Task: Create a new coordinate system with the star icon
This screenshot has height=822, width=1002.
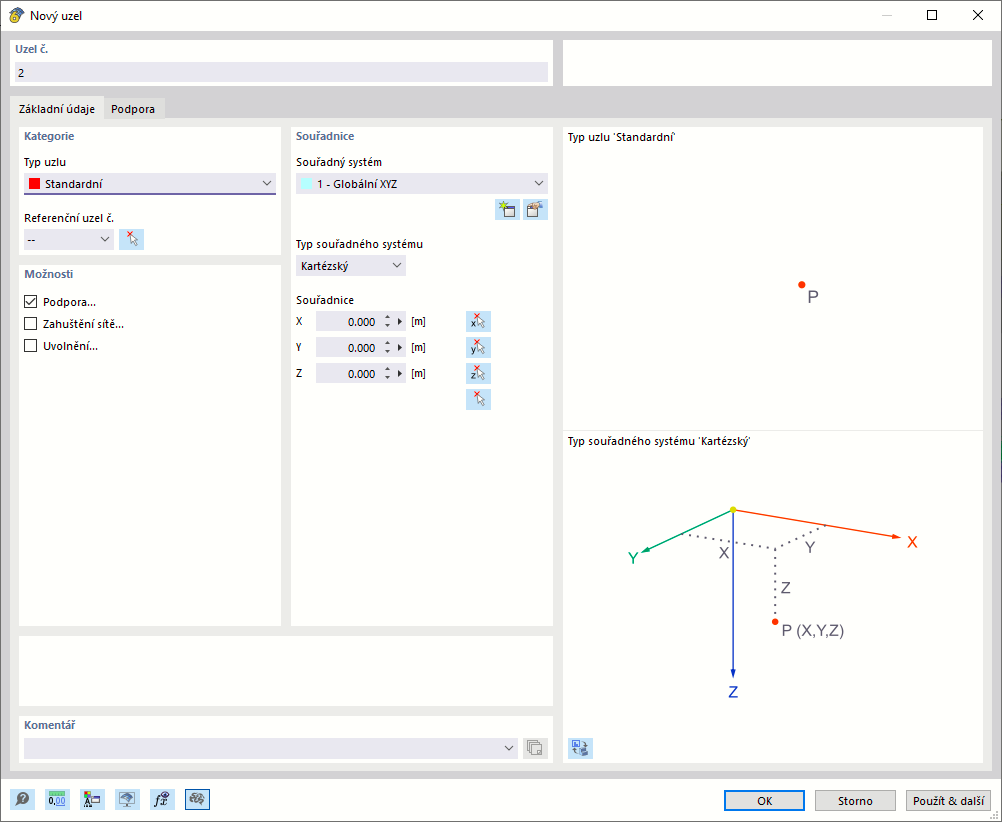Action: pos(507,210)
